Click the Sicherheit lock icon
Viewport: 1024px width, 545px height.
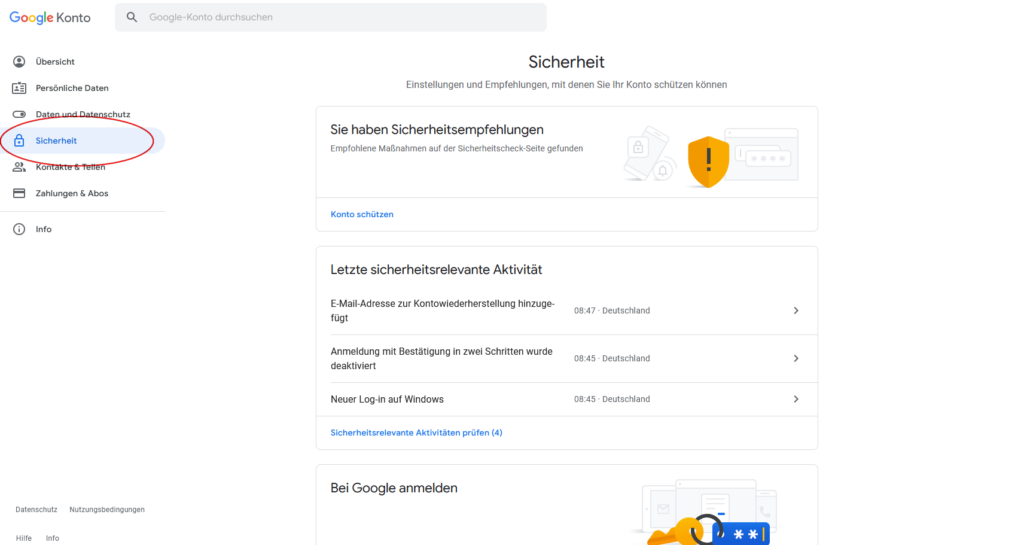[19, 141]
